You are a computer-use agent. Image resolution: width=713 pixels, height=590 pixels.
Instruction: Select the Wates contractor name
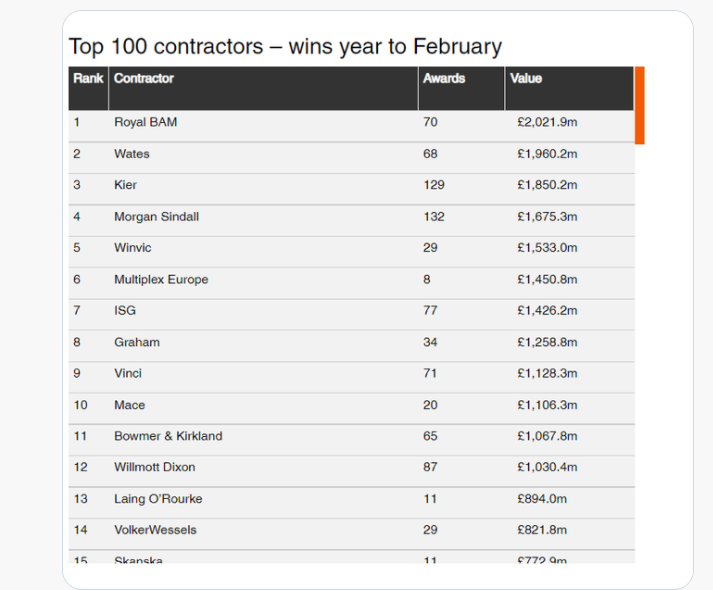[x=132, y=154]
